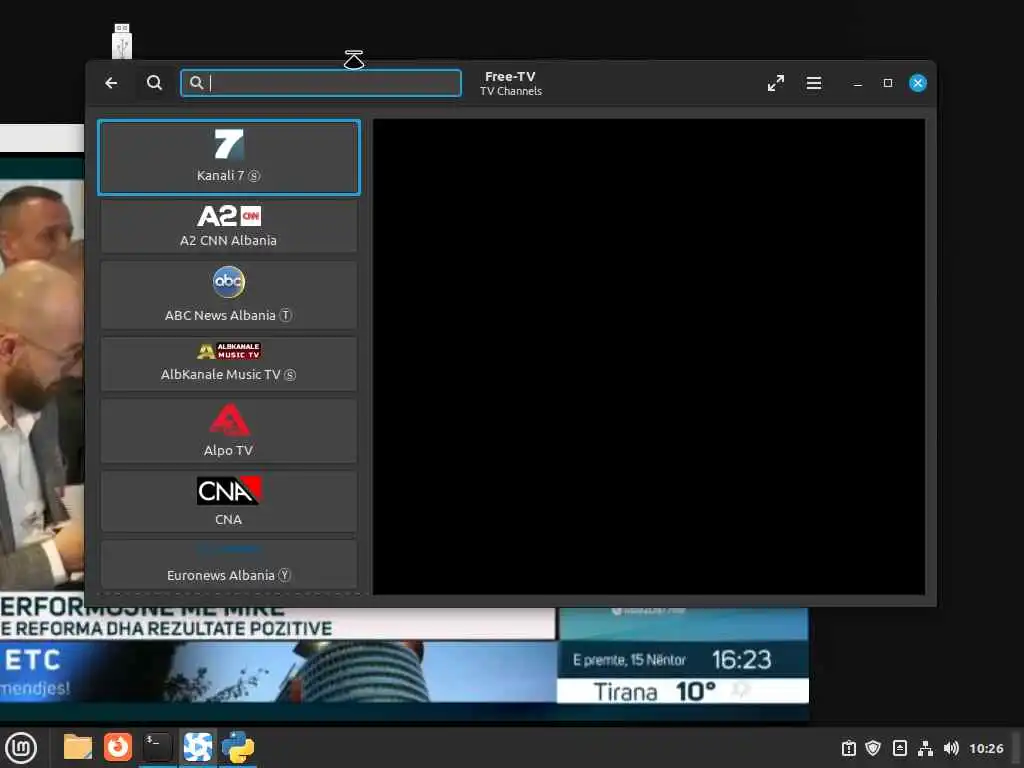Image resolution: width=1024 pixels, height=768 pixels.
Task: Close the Free-TV window
Action: [918, 83]
